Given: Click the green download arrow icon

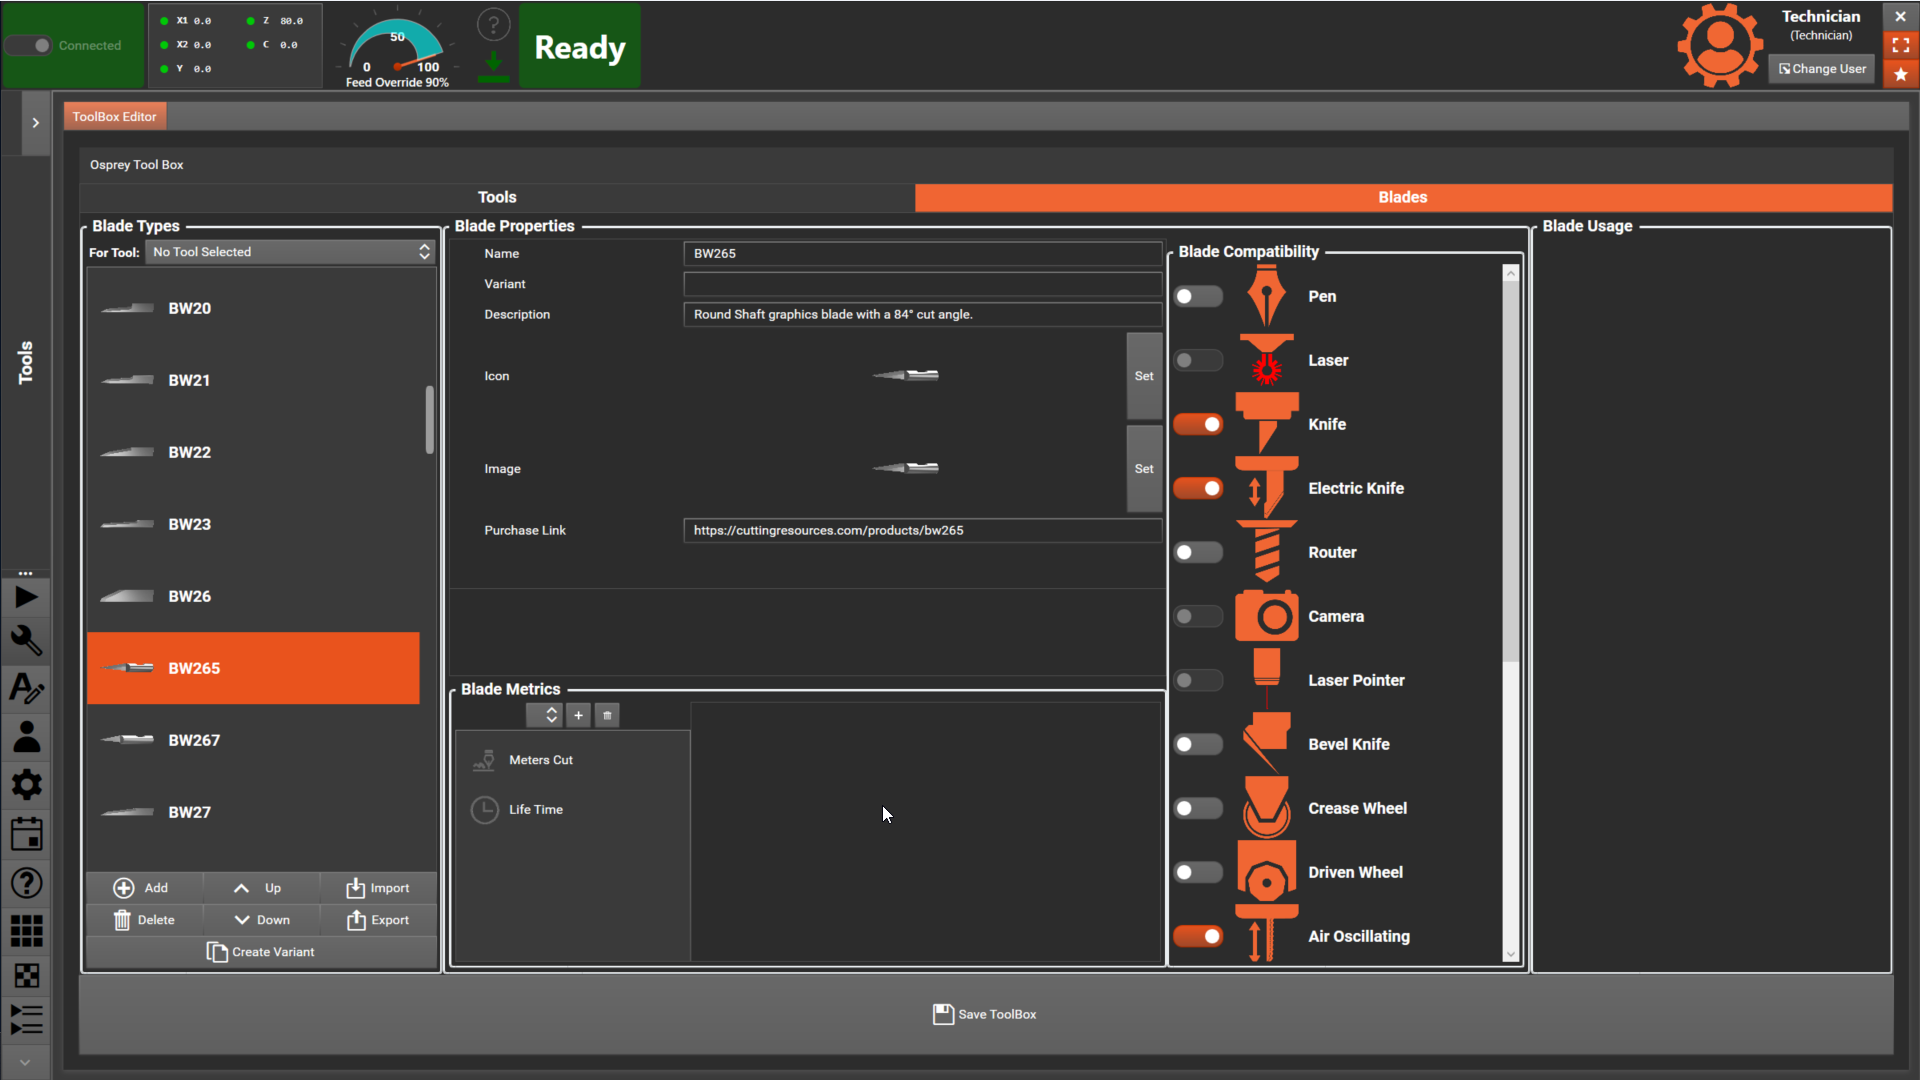Looking at the screenshot, I should 493,65.
